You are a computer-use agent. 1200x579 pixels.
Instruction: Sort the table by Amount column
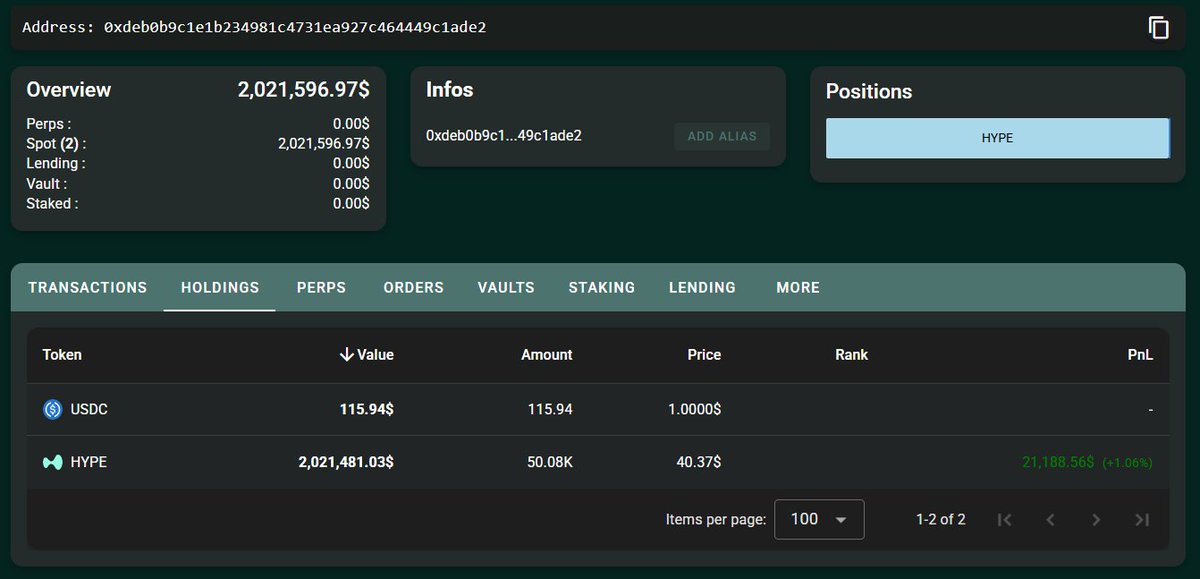point(547,354)
